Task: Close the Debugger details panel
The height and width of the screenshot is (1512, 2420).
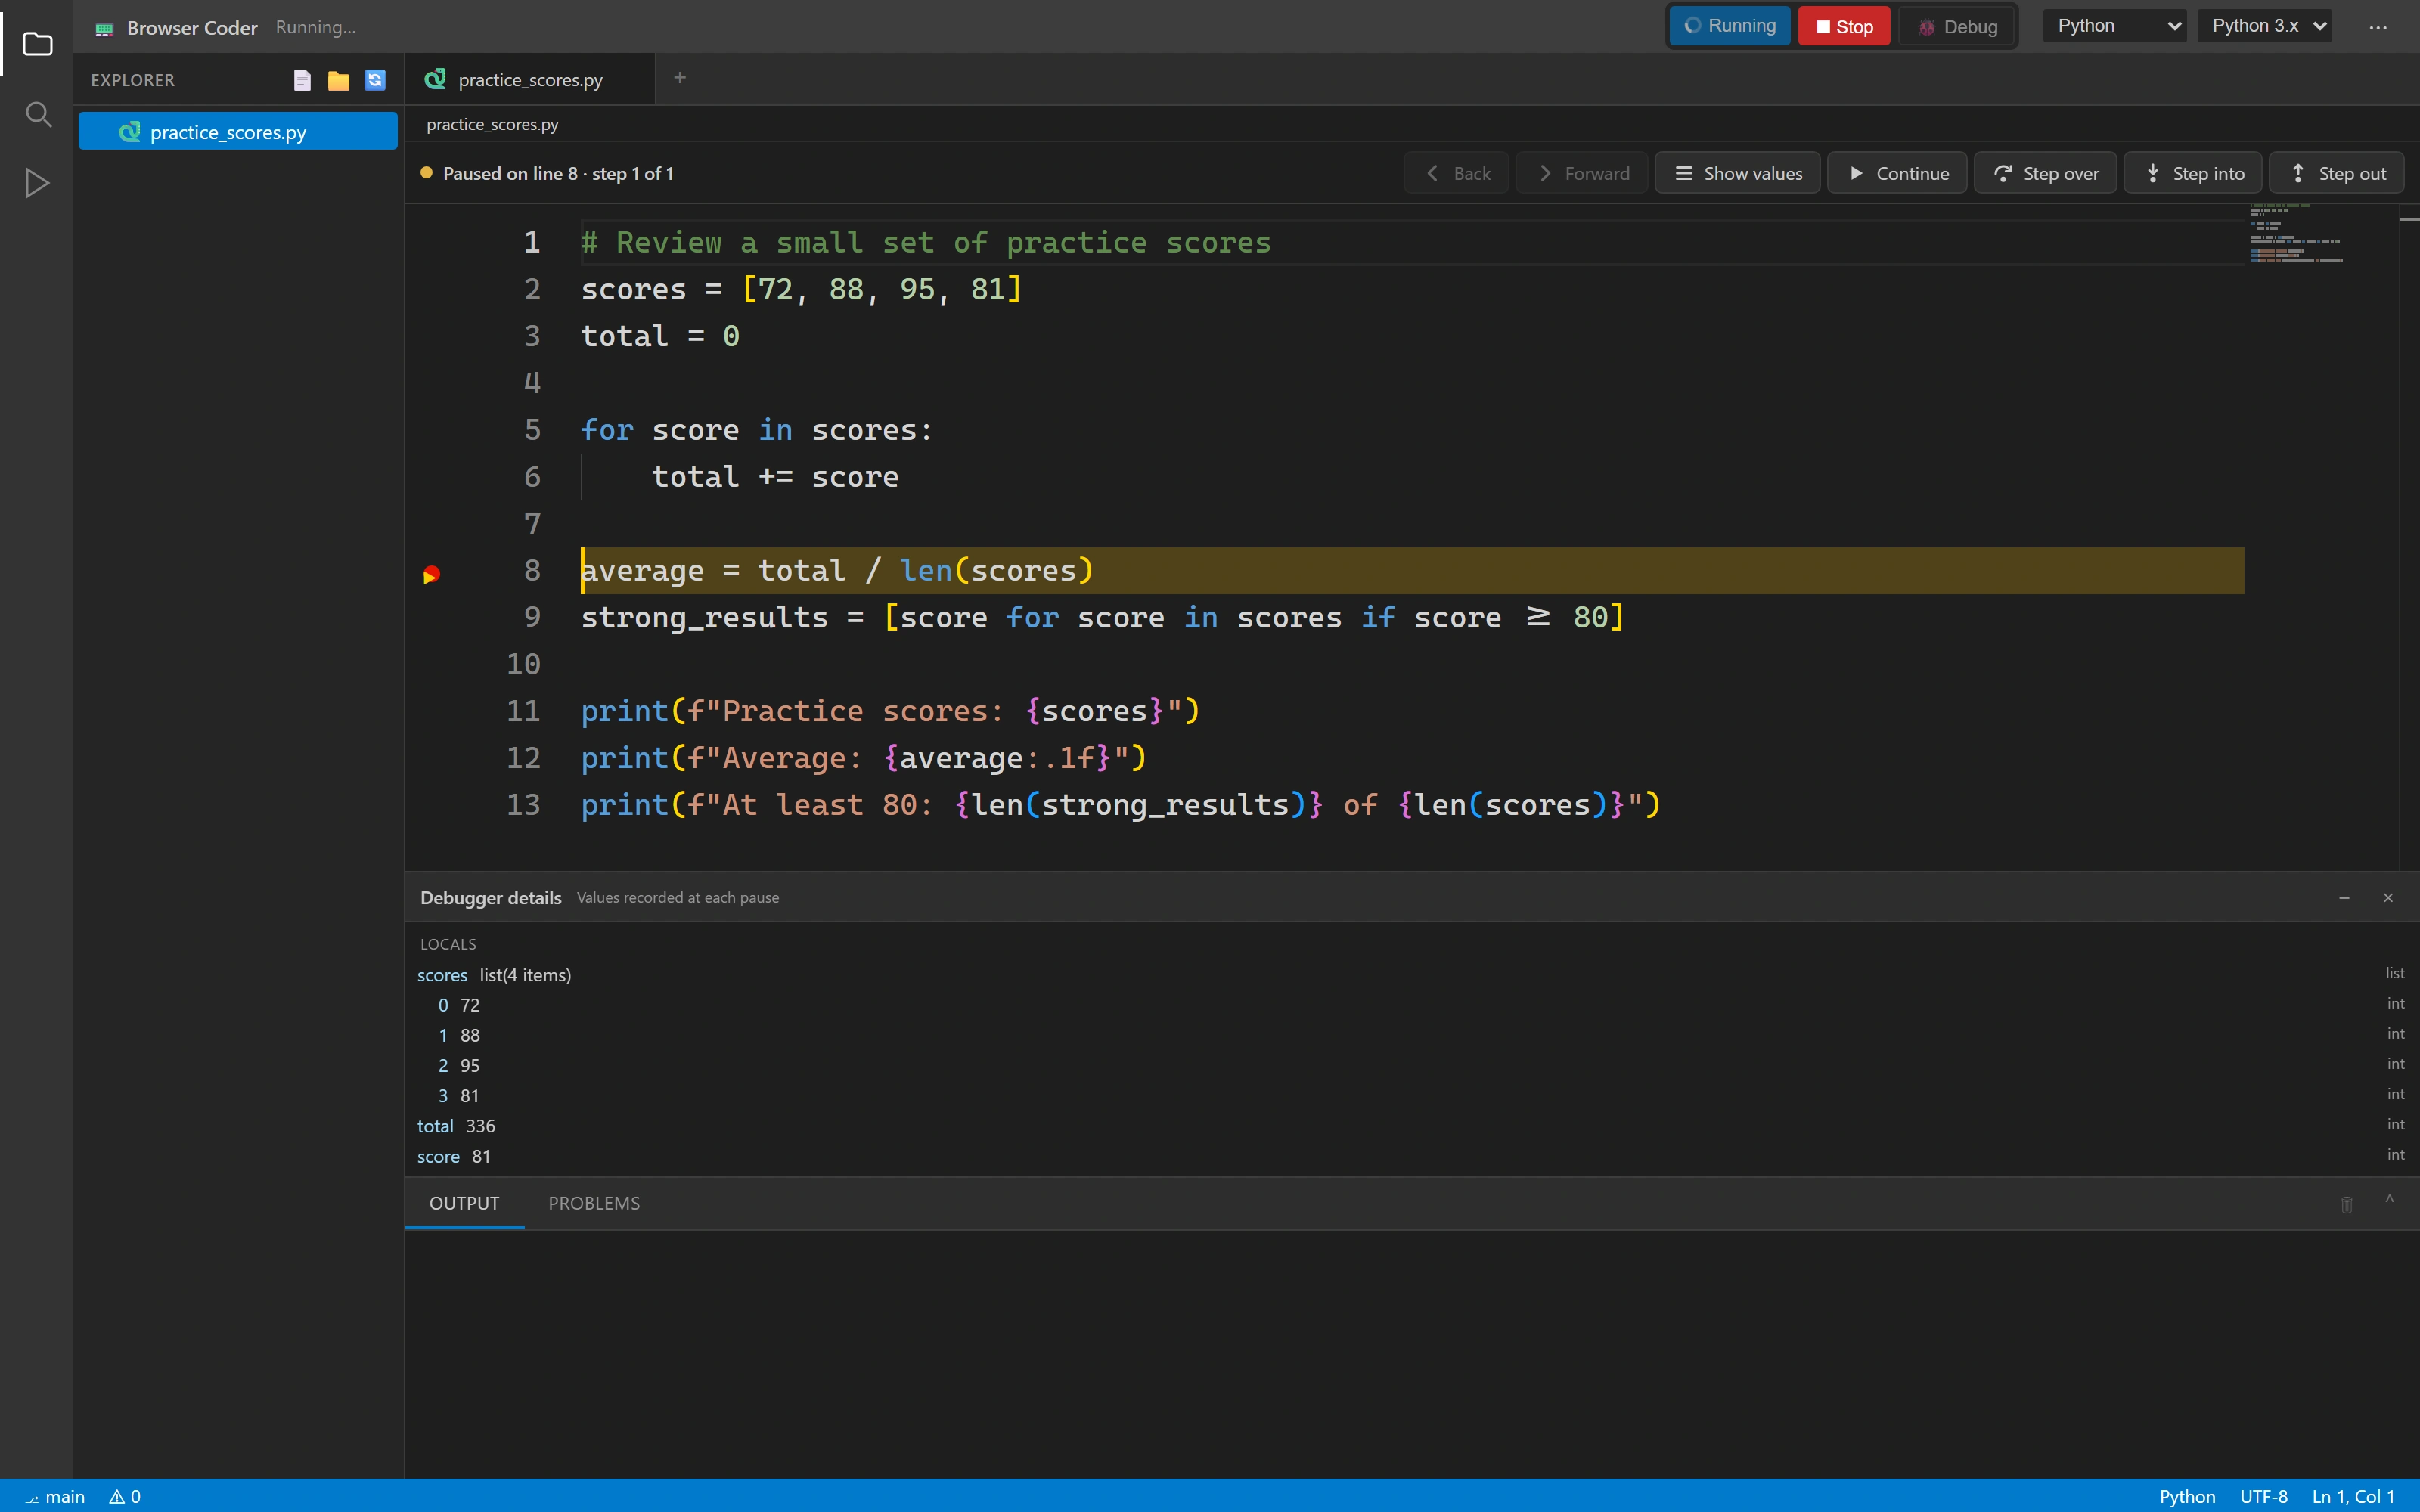Action: pyautogui.click(x=2388, y=898)
